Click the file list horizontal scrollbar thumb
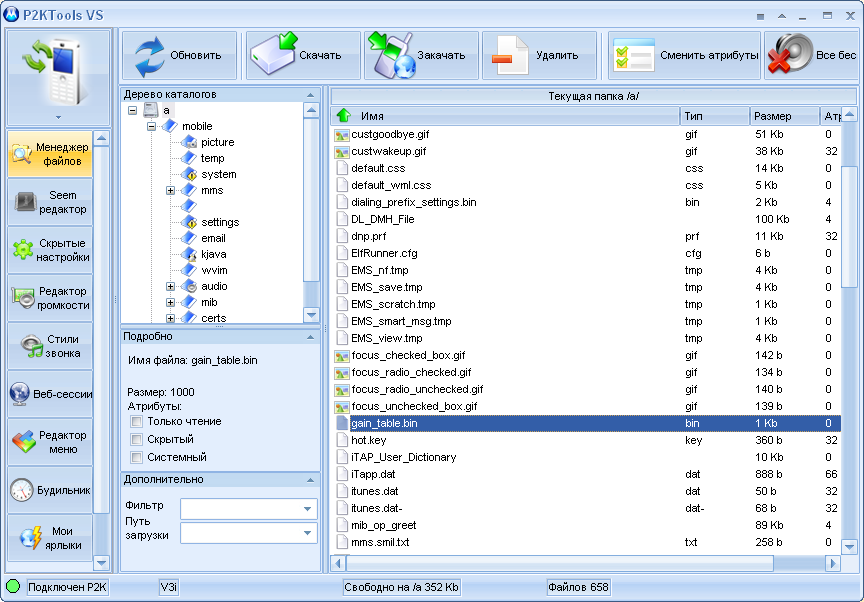864x602 pixels. (559, 563)
